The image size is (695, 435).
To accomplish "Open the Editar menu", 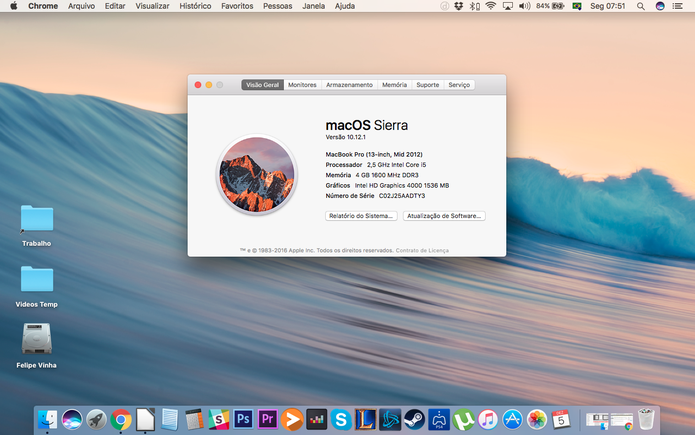I will tap(115, 6).
